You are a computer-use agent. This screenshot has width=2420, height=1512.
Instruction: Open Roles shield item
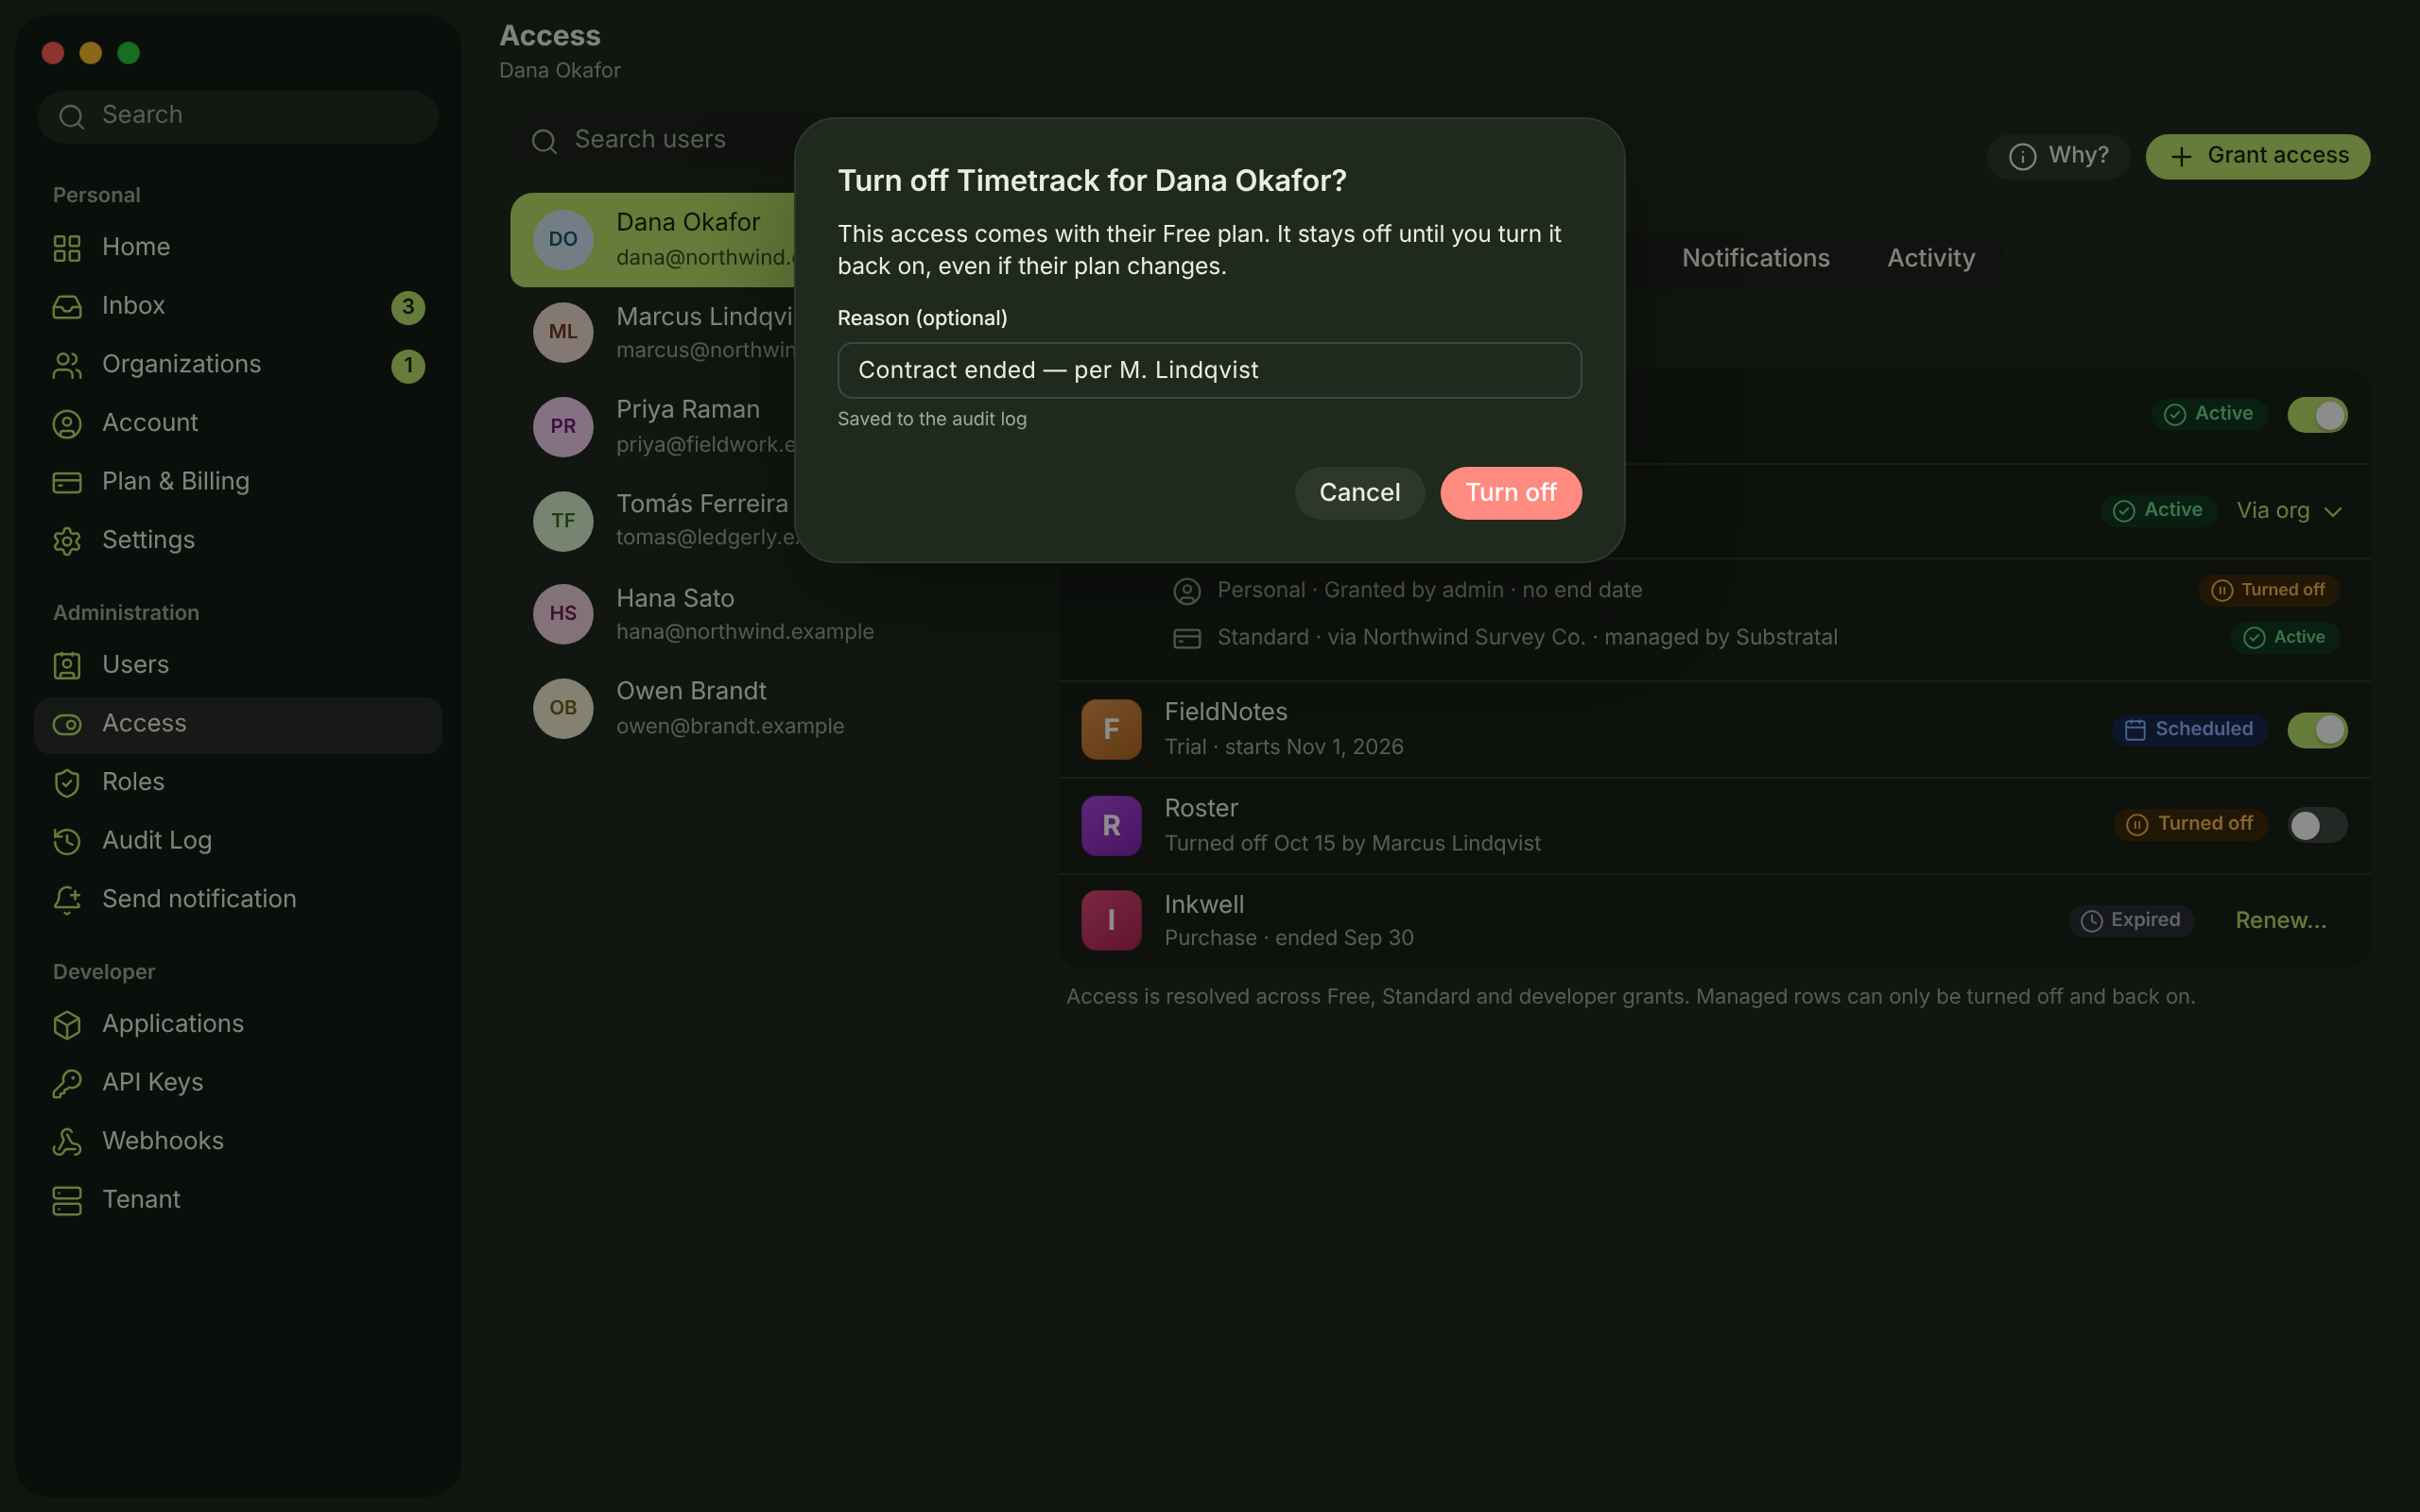pyautogui.click(x=238, y=782)
